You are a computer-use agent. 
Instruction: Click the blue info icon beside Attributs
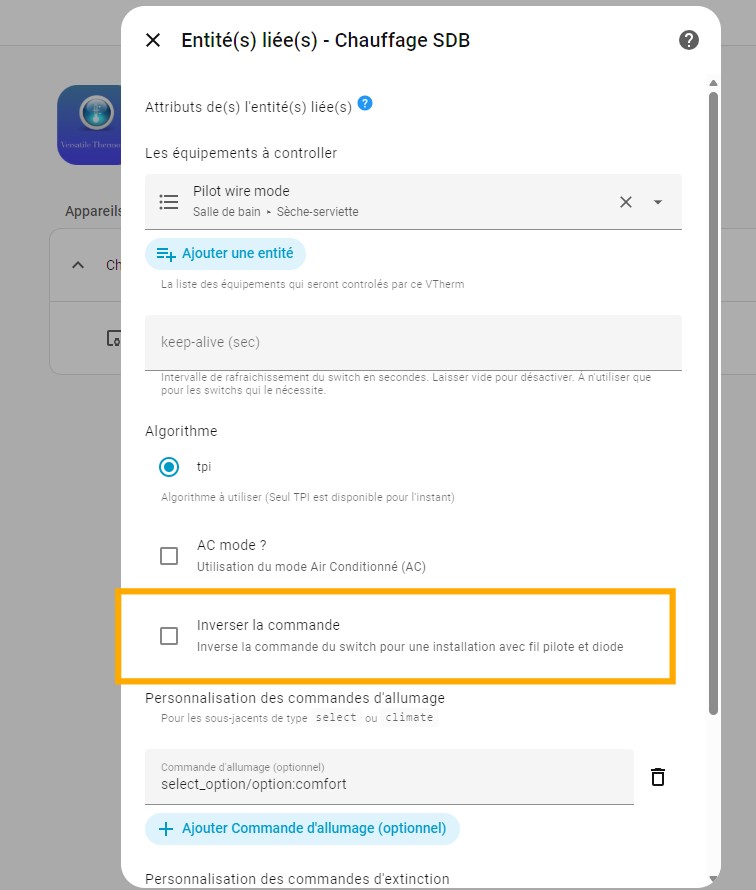point(365,103)
